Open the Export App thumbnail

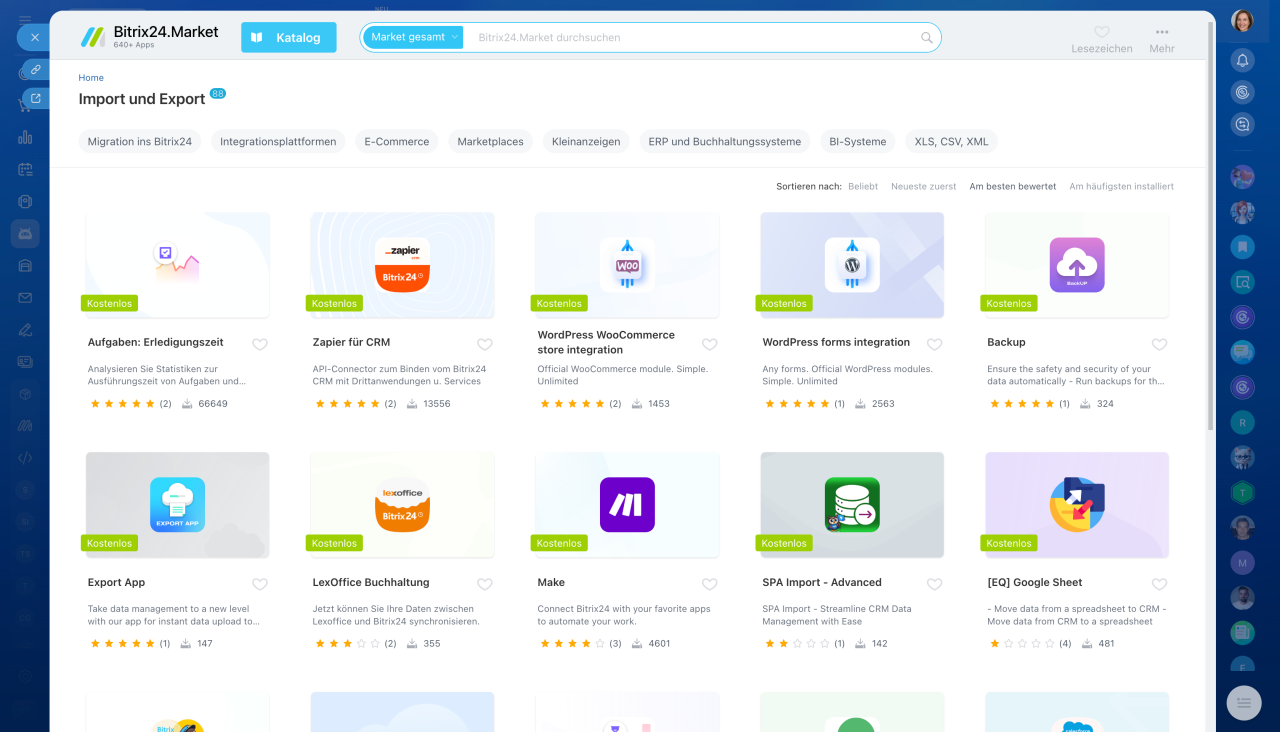click(x=177, y=505)
